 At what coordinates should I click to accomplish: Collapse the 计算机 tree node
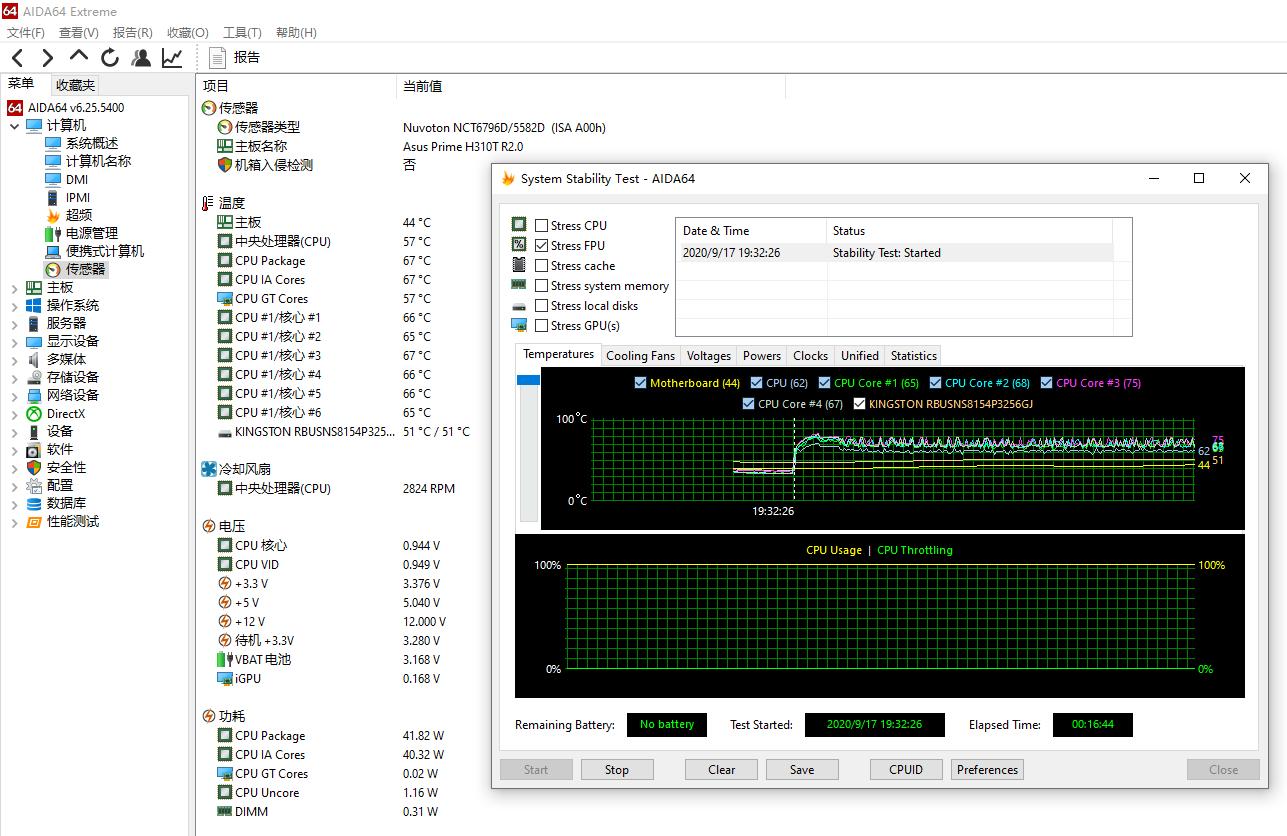(x=14, y=126)
